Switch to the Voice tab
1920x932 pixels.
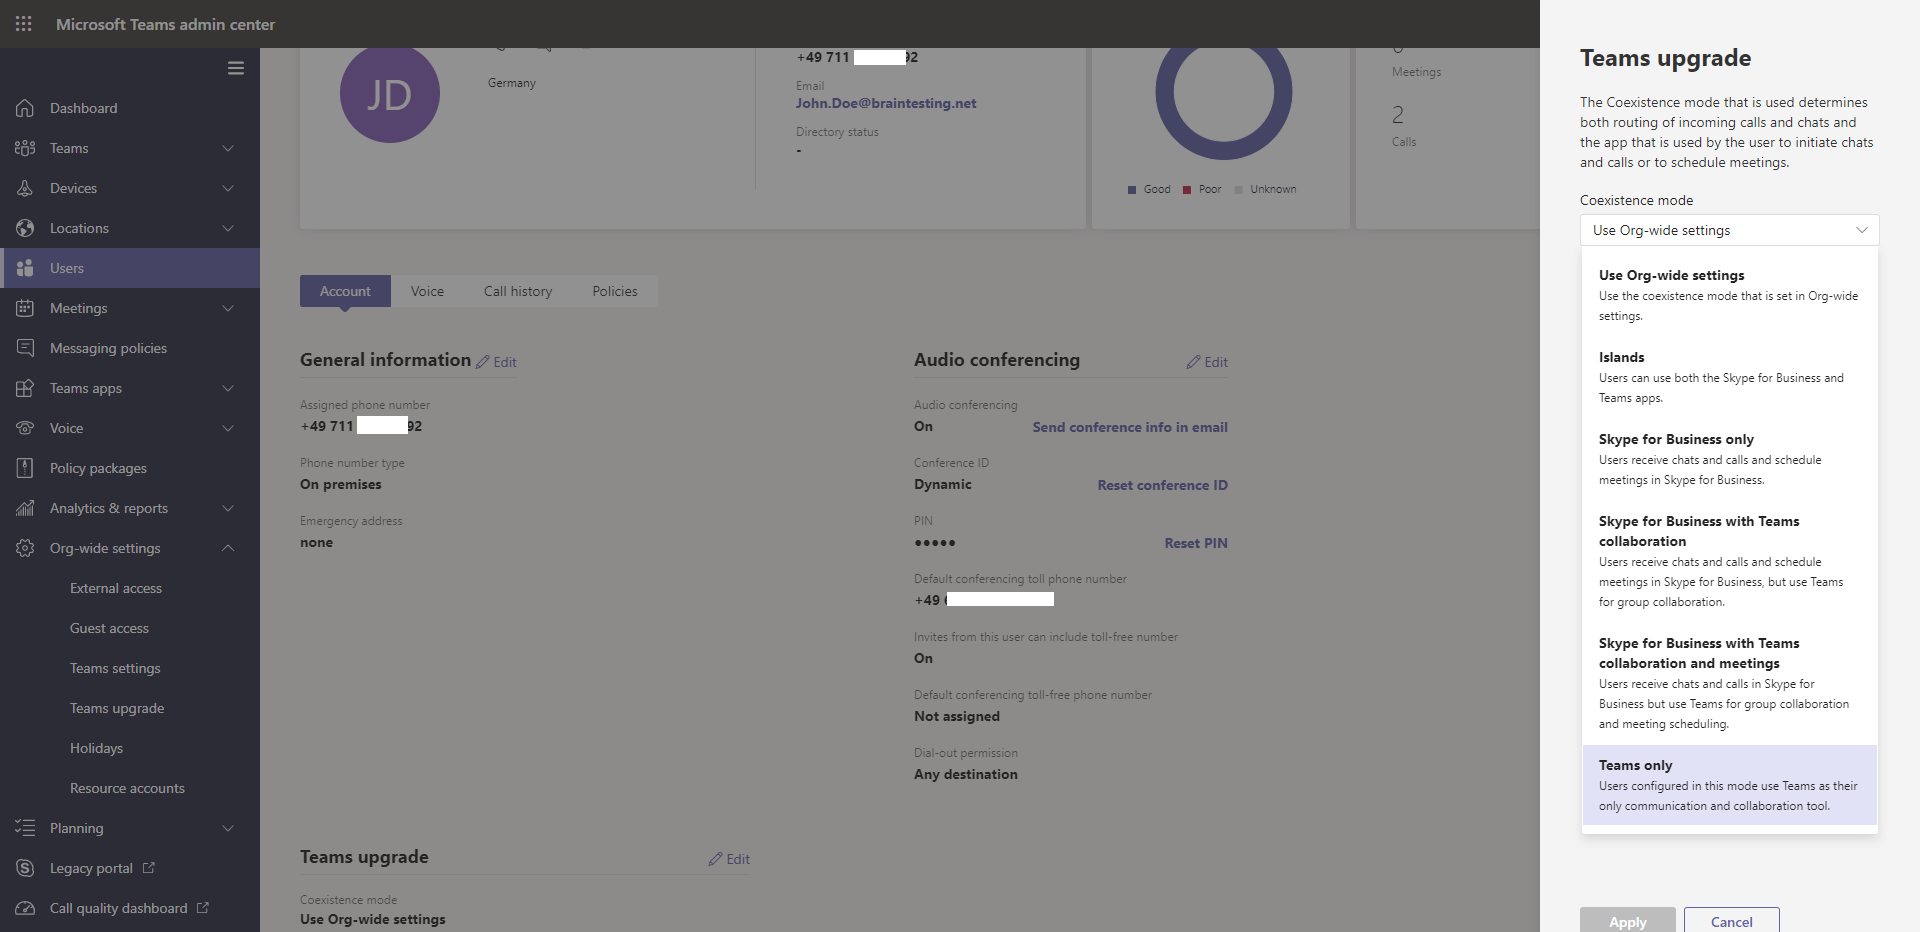click(427, 291)
